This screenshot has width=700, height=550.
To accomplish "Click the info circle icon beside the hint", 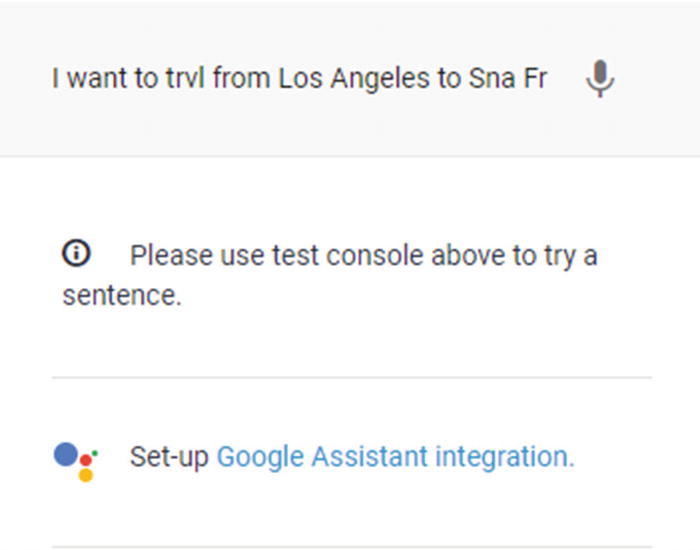I will tap(76, 253).
